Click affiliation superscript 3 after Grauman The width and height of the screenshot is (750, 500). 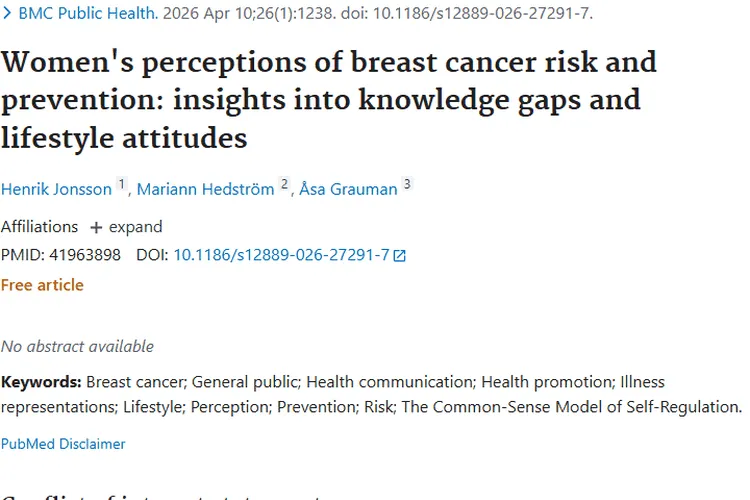[x=407, y=184]
